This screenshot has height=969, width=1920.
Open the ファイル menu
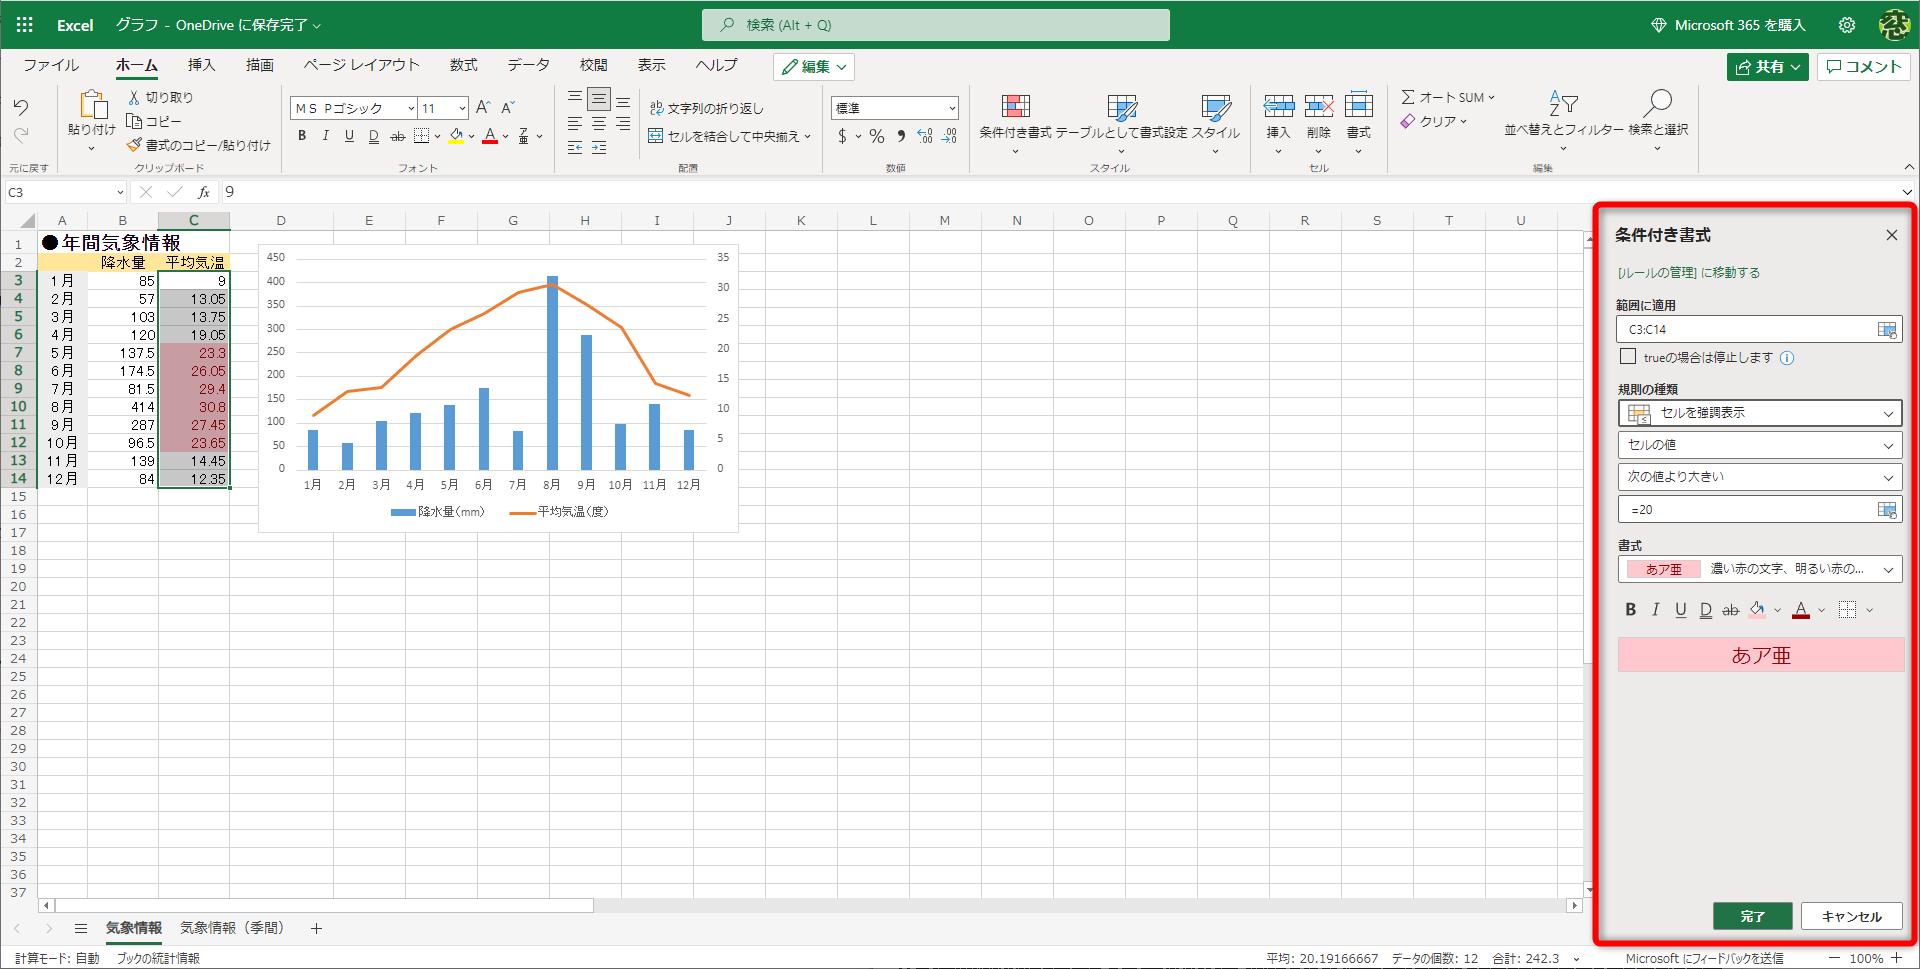coord(51,65)
